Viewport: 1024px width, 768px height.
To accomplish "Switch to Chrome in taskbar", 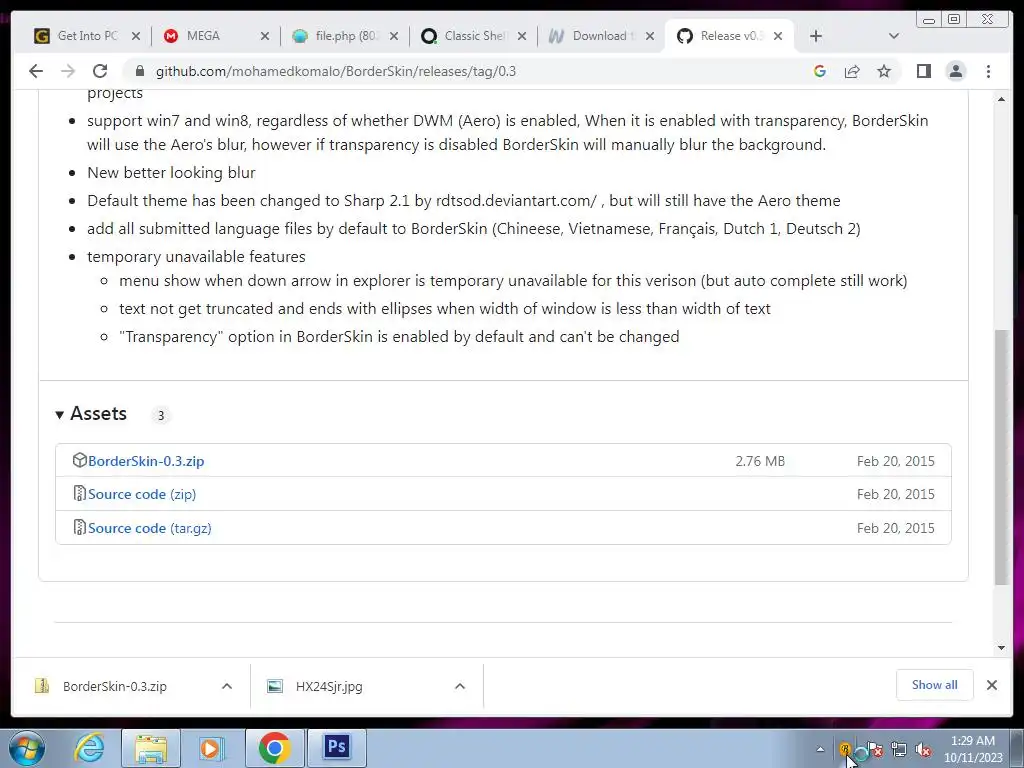I will pyautogui.click(x=274, y=748).
